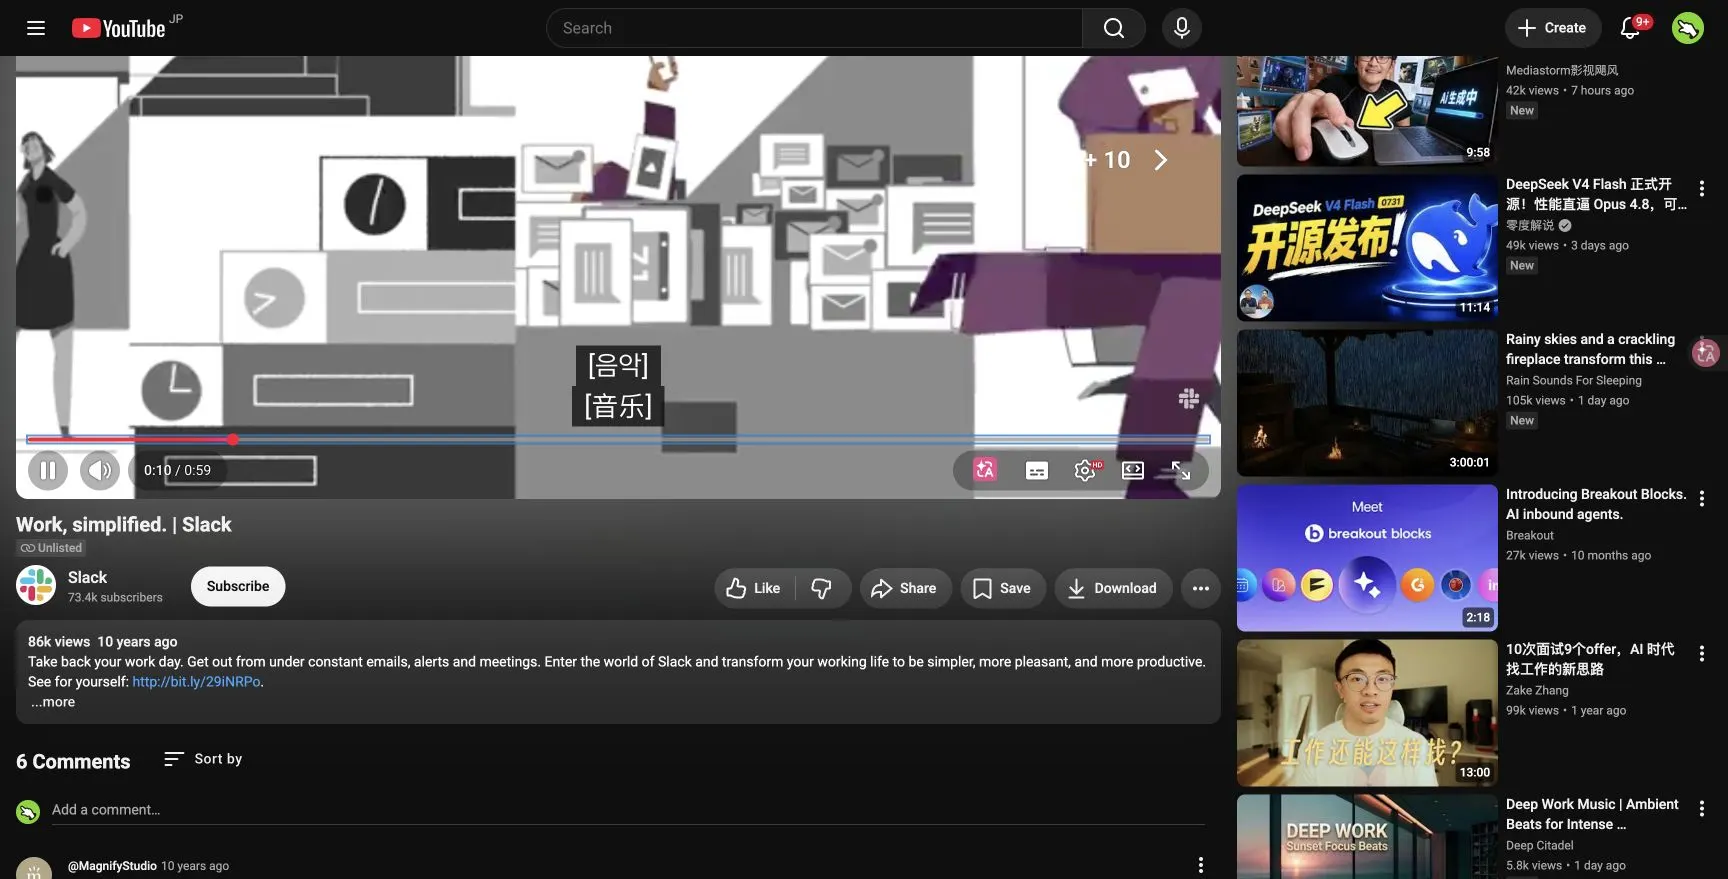Play the Zake Zhang video thumbnail
This screenshot has height=879, width=1728.
tap(1366, 713)
